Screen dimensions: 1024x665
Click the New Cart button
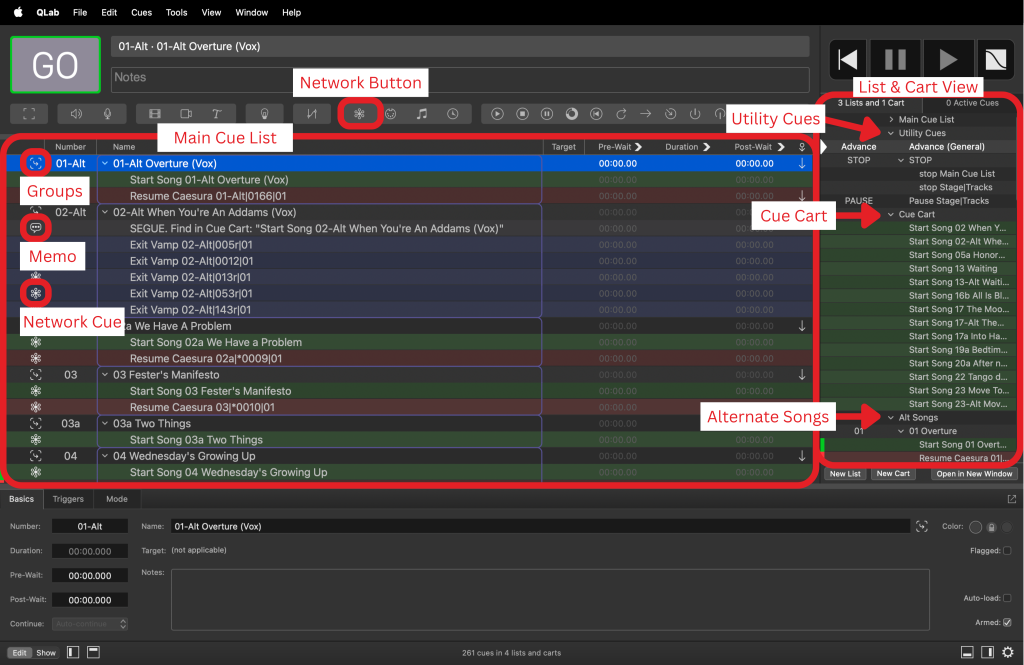point(893,474)
